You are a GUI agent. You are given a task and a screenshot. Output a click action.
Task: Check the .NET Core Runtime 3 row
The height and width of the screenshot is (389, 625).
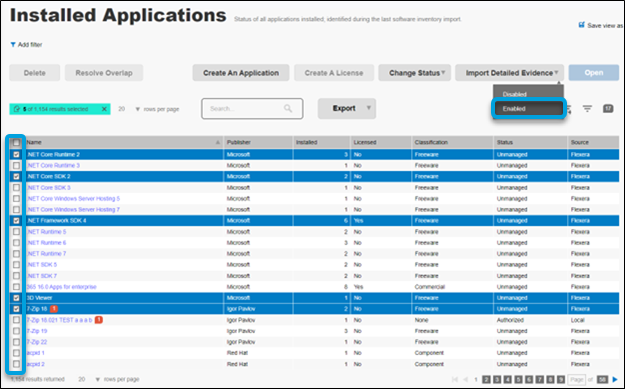16,165
